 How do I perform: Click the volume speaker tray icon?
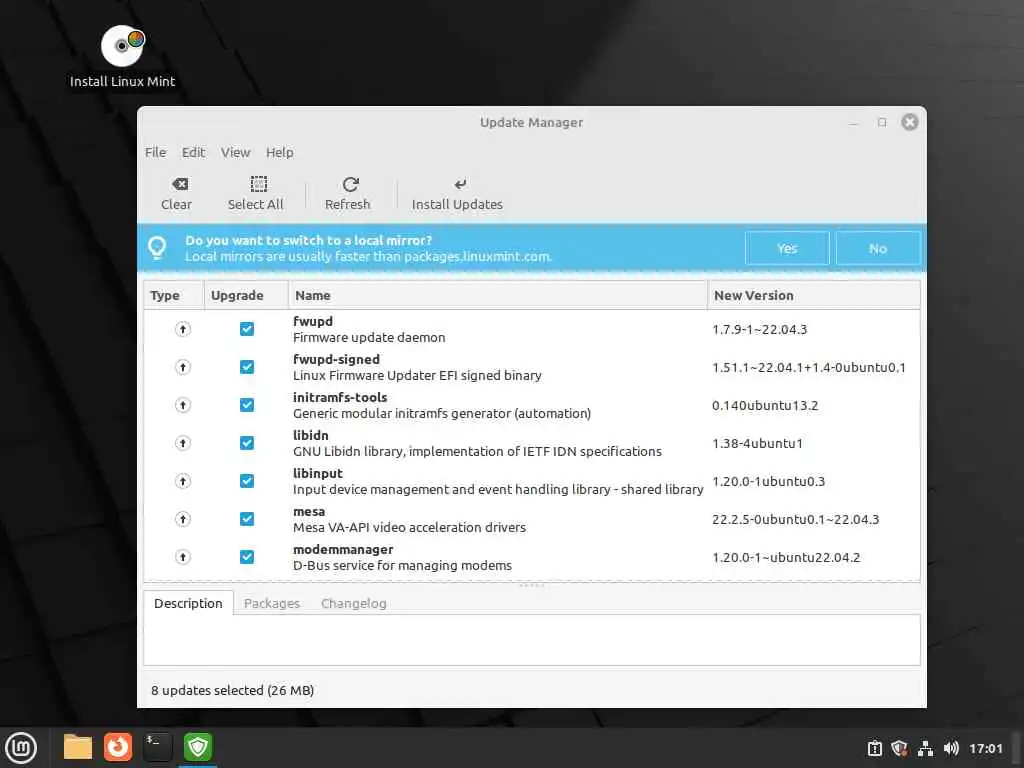(951, 748)
